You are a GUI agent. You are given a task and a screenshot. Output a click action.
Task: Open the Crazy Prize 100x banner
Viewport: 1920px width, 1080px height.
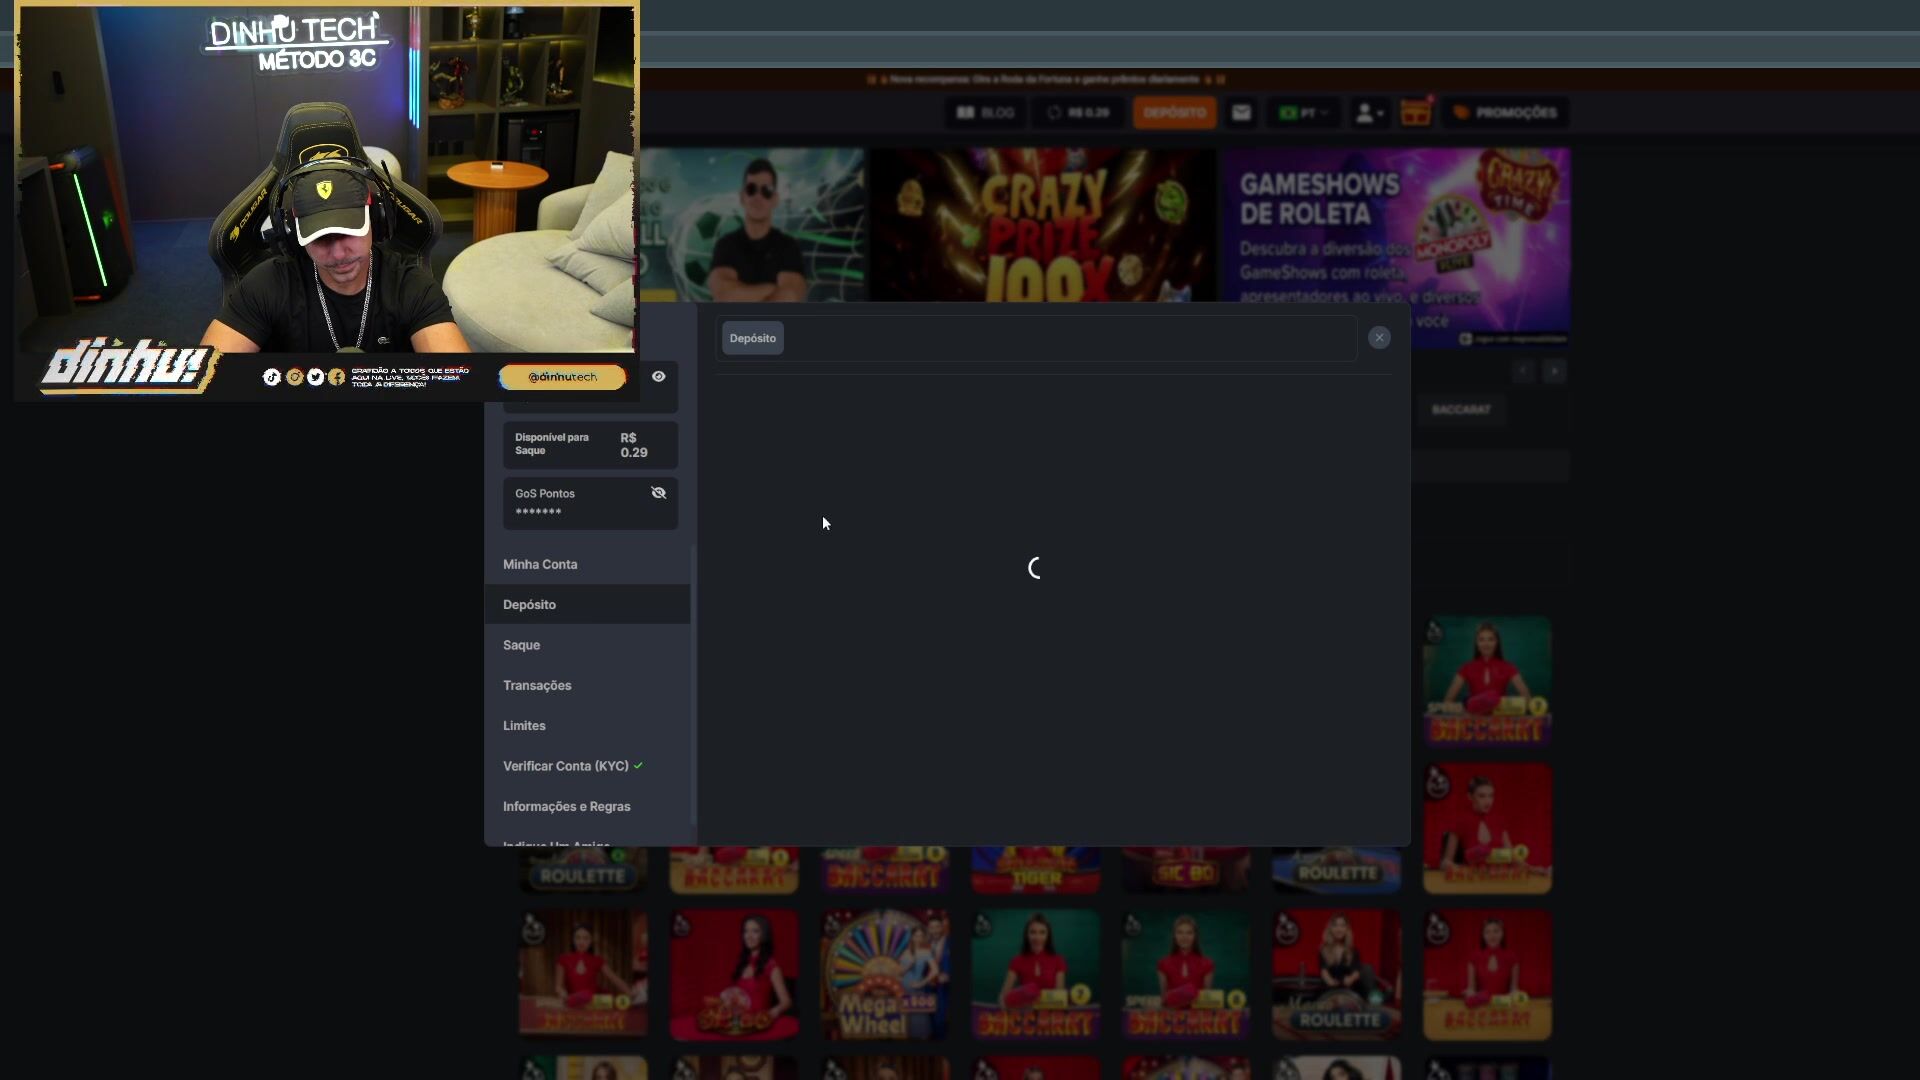pos(1043,225)
